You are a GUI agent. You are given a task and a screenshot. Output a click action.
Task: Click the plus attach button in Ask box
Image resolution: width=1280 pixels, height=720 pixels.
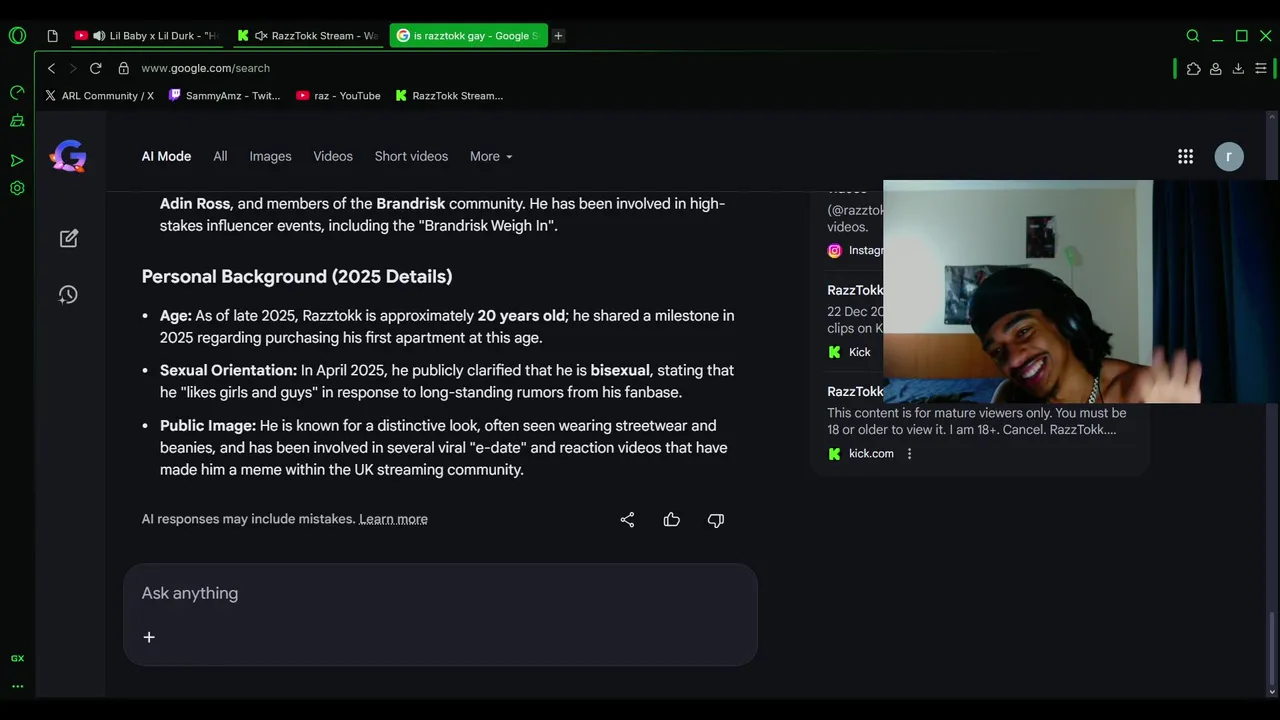149,637
